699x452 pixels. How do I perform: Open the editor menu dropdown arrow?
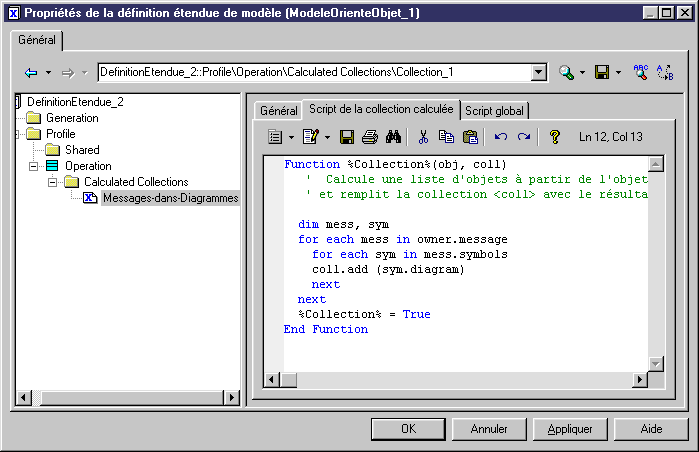coord(291,137)
